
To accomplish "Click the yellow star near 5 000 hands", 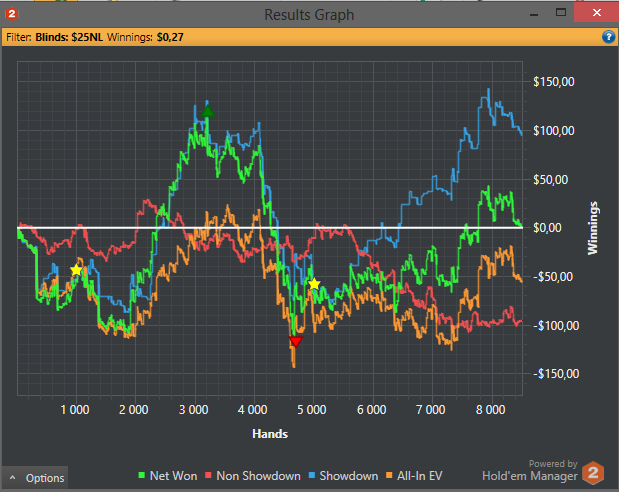I will [314, 284].
